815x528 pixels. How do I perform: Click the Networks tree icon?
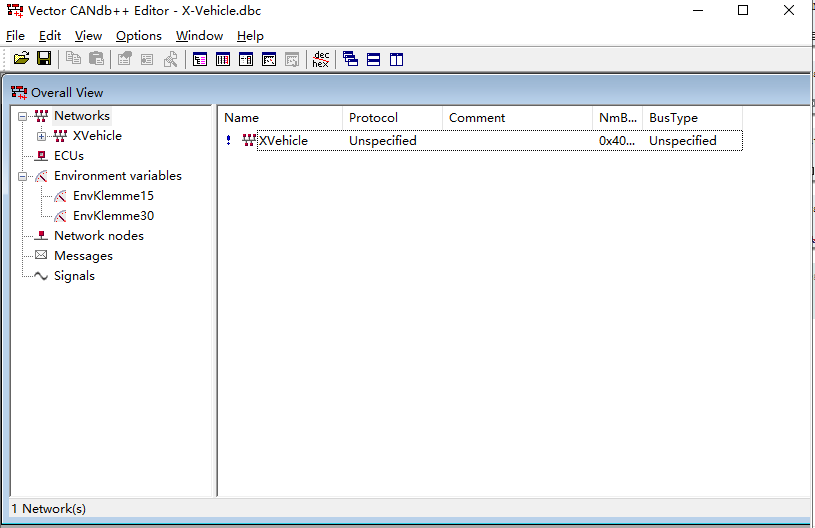[x=42, y=116]
